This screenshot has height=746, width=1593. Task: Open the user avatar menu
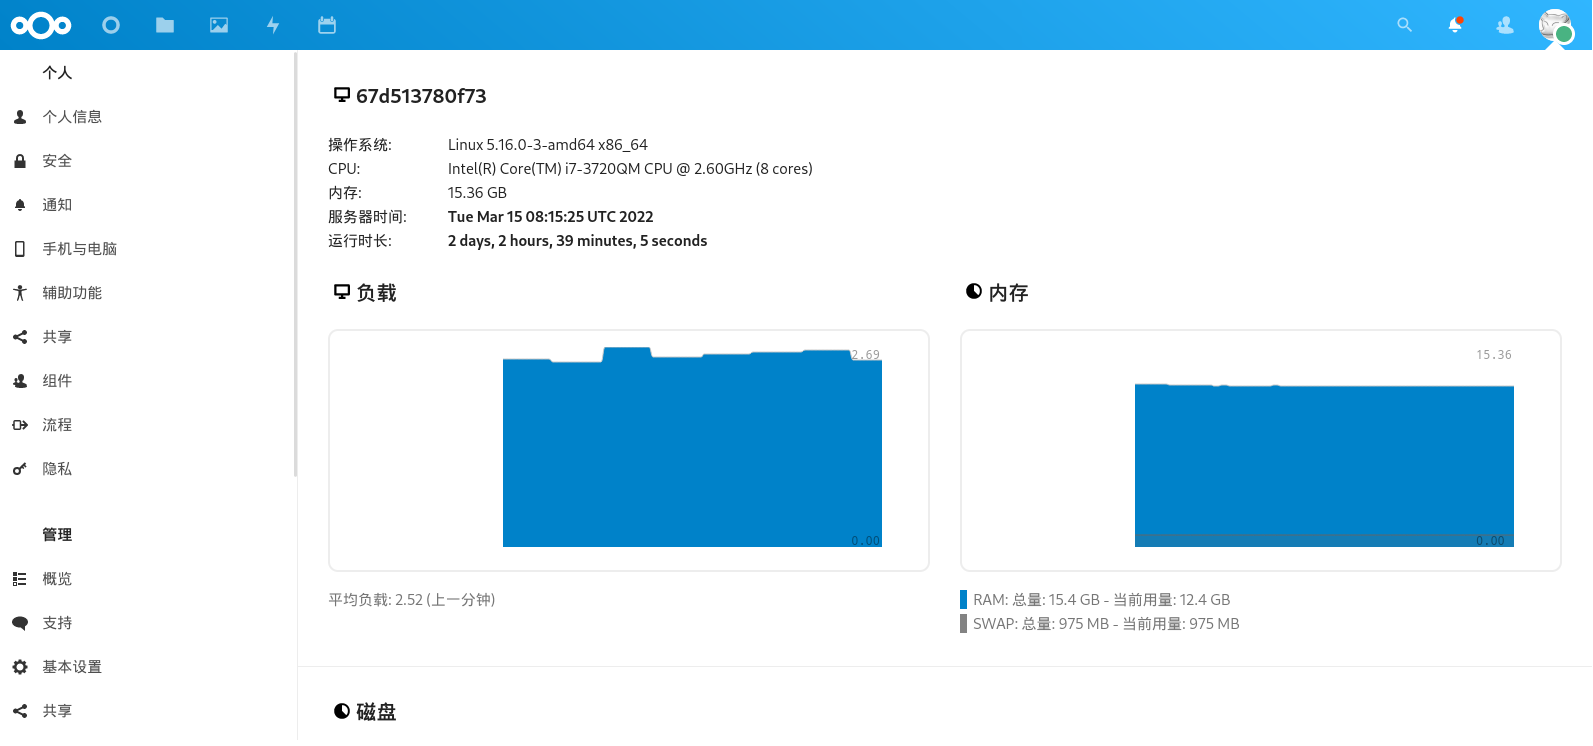(1555, 25)
